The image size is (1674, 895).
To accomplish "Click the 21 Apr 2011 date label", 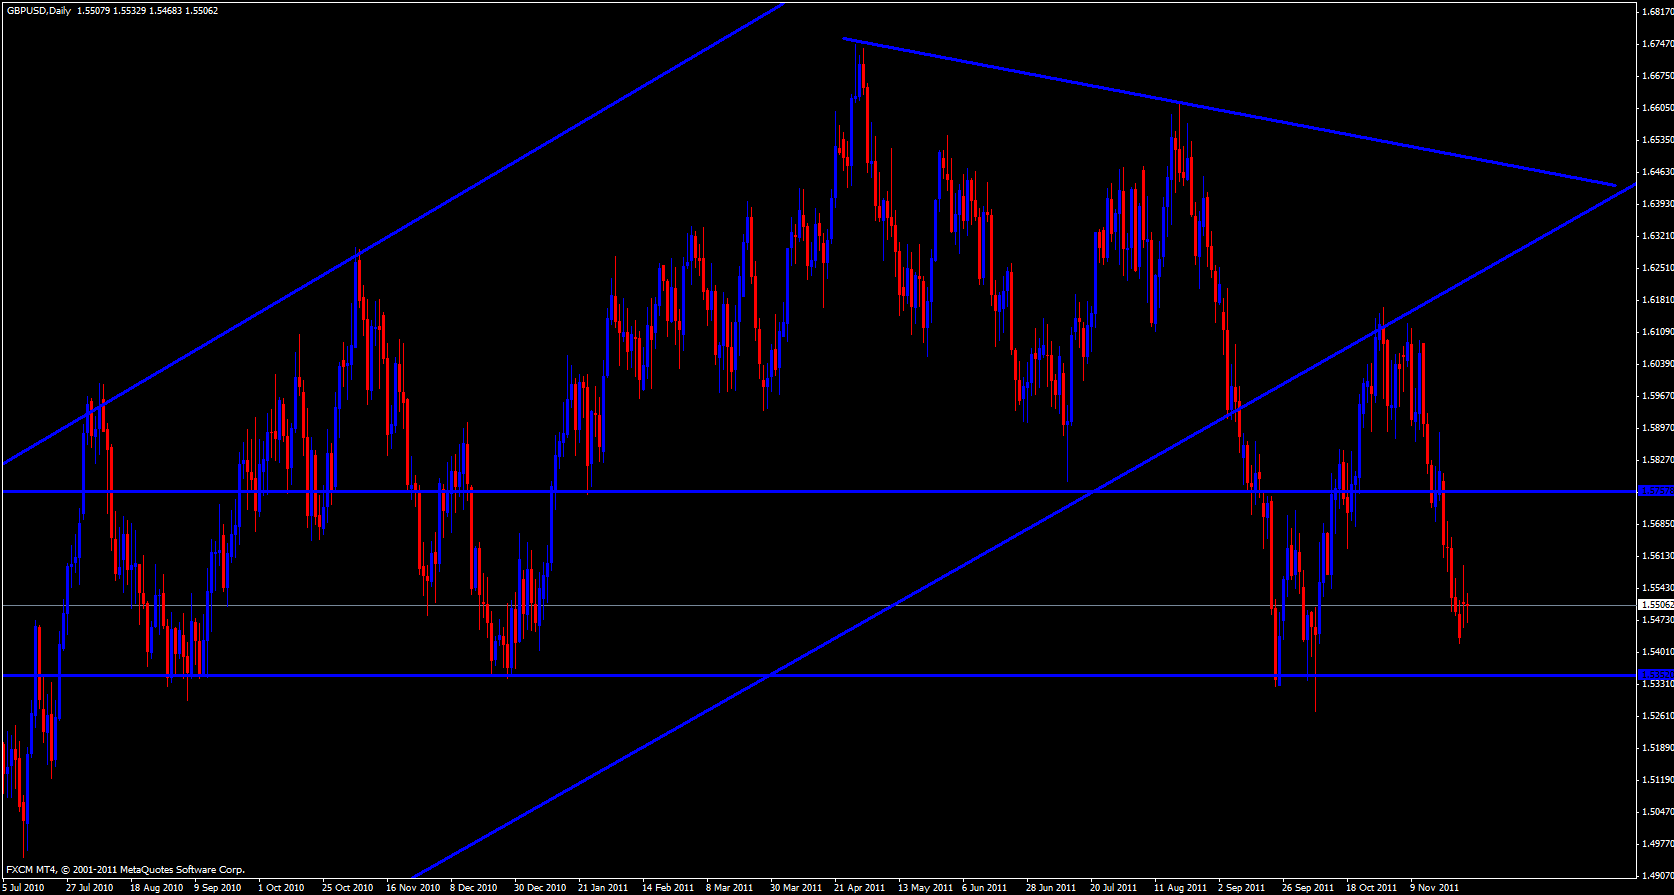I will 859,888.
